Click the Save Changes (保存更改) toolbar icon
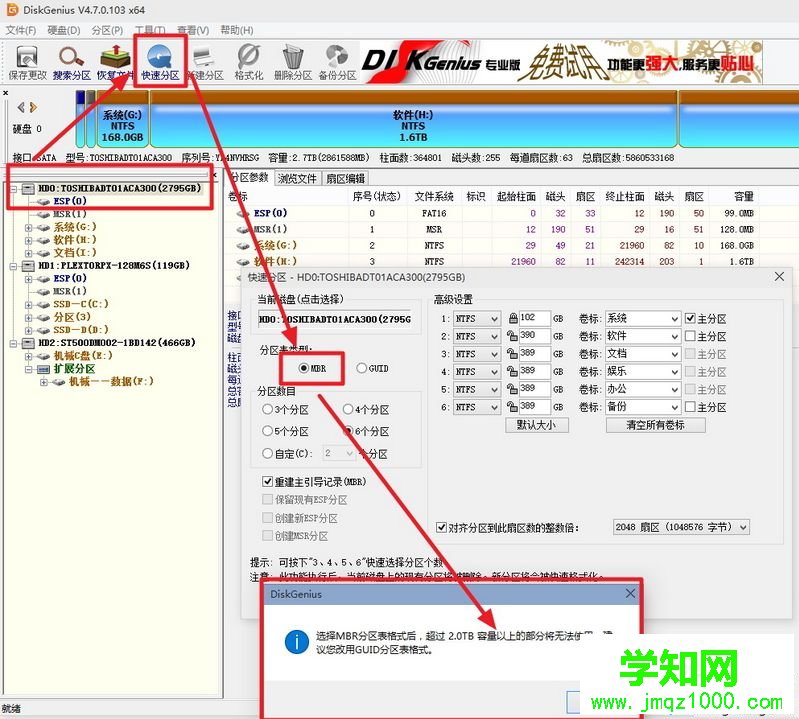This screenshot has height=719, width=799. pyautogui.click(x=28, y=62)
